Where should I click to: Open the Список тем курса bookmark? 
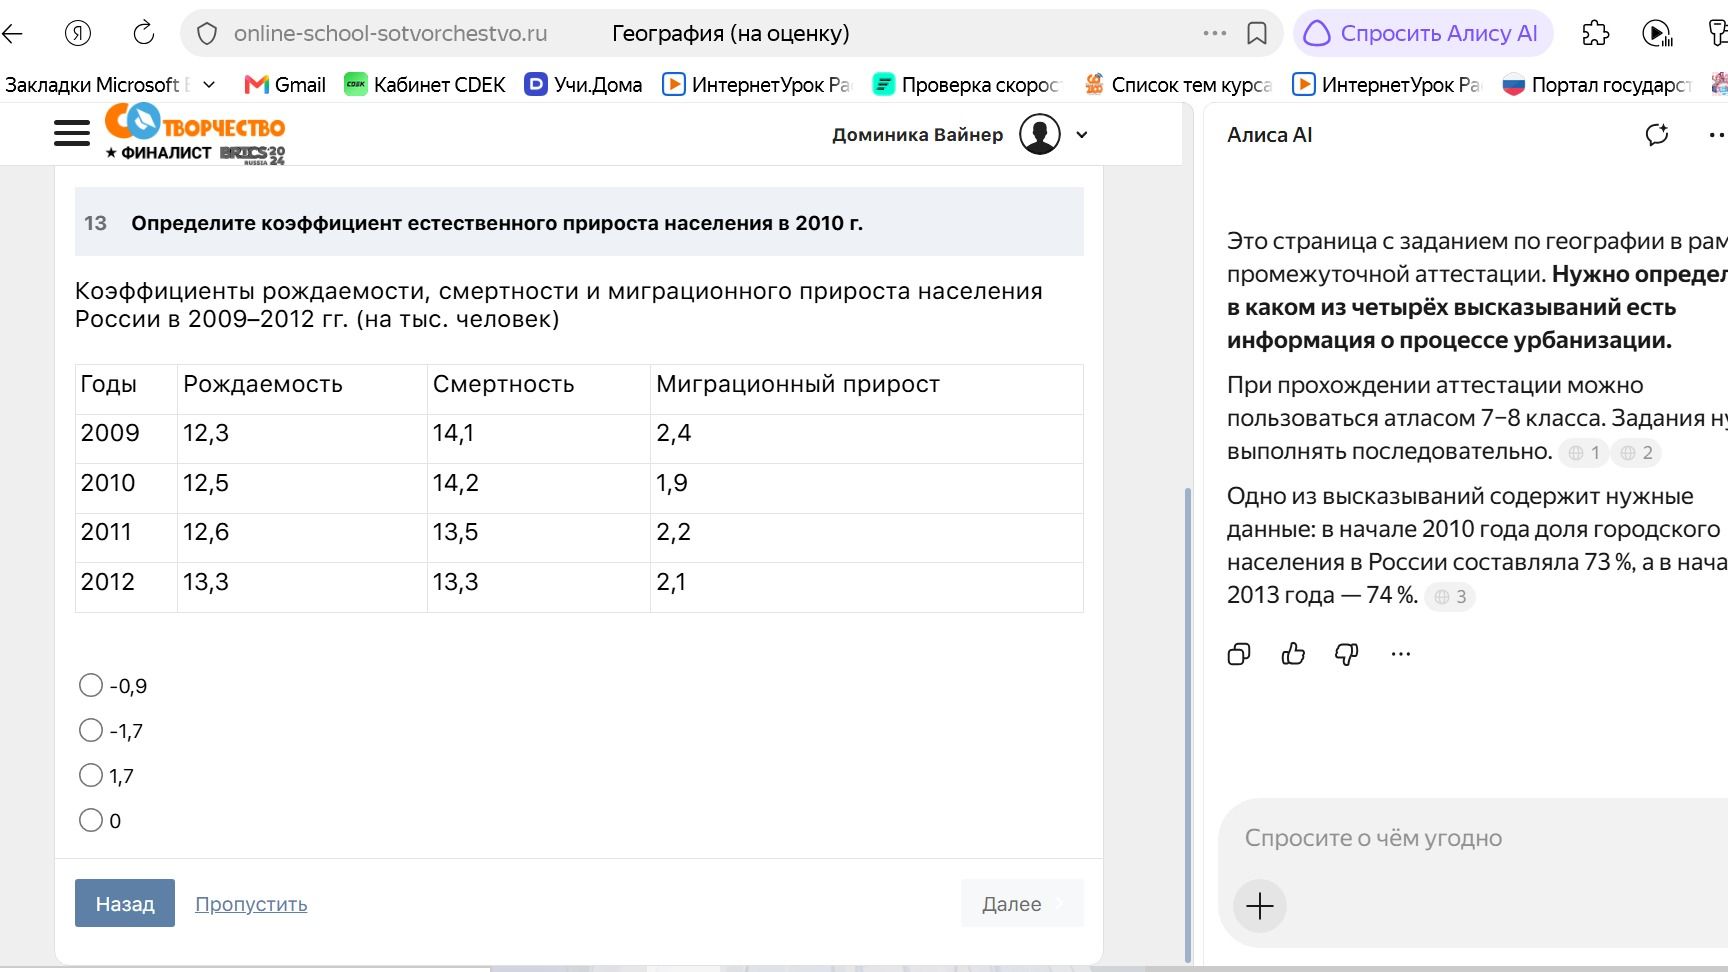point(1178,85)
